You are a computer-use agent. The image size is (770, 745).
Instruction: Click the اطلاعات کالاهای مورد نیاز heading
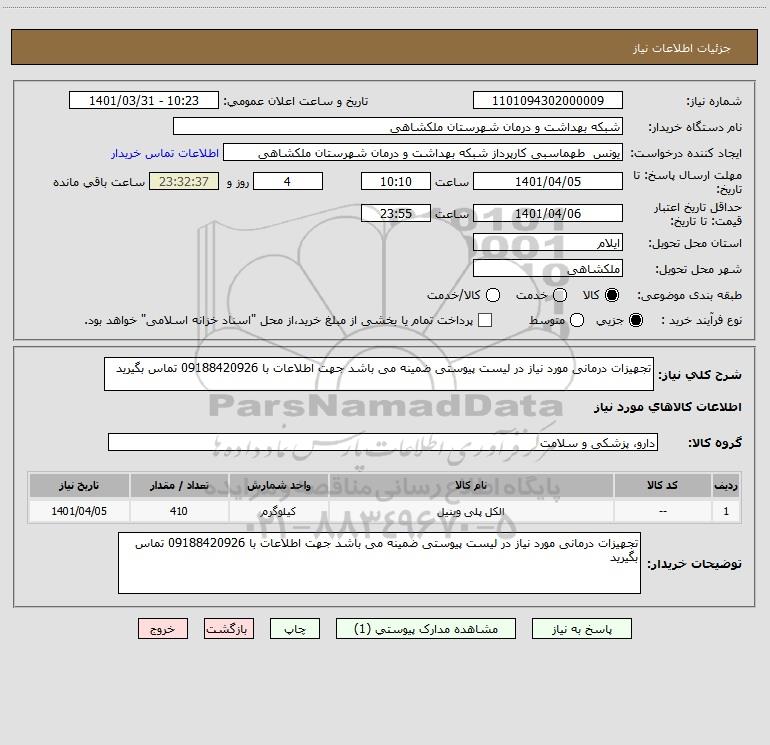pos(668,407)
